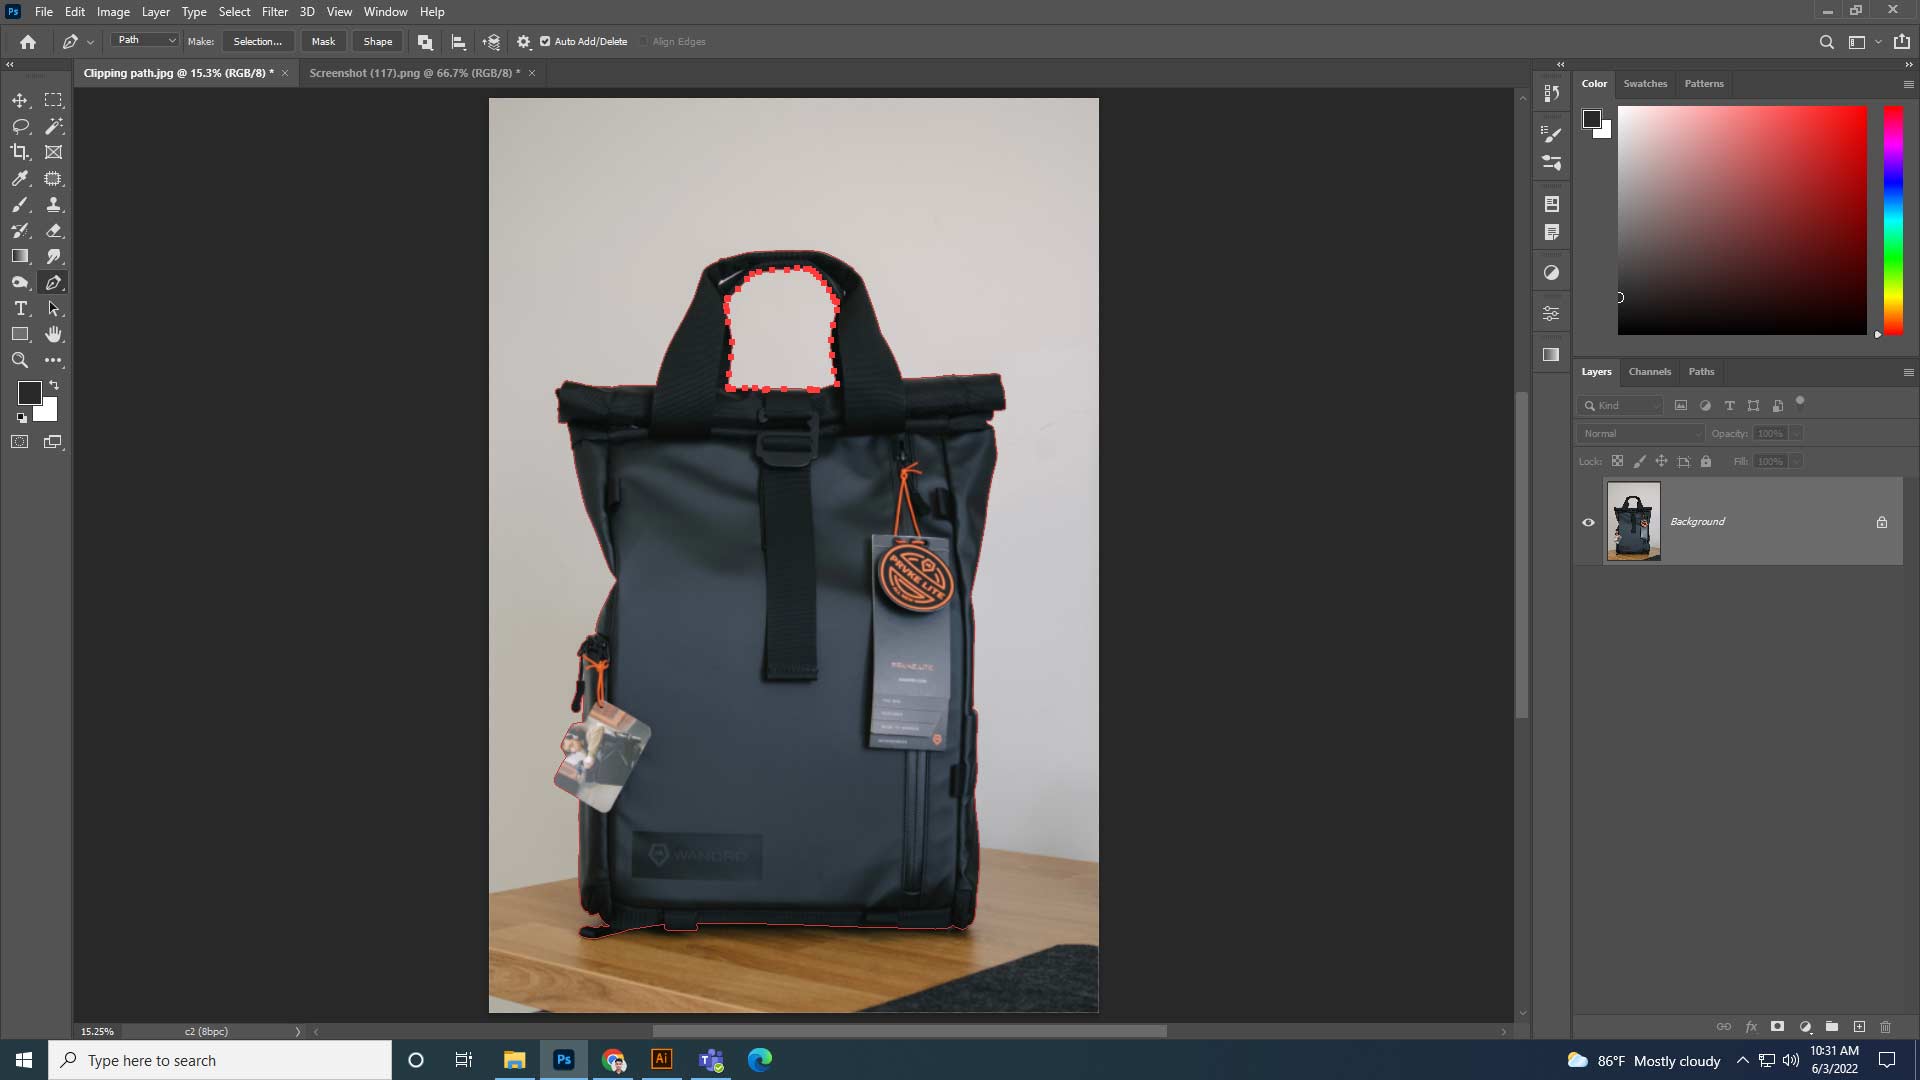Hide the Background layer visibility
The height and width of the screenshot is (1080, 1920).
tap(1589, 522)
